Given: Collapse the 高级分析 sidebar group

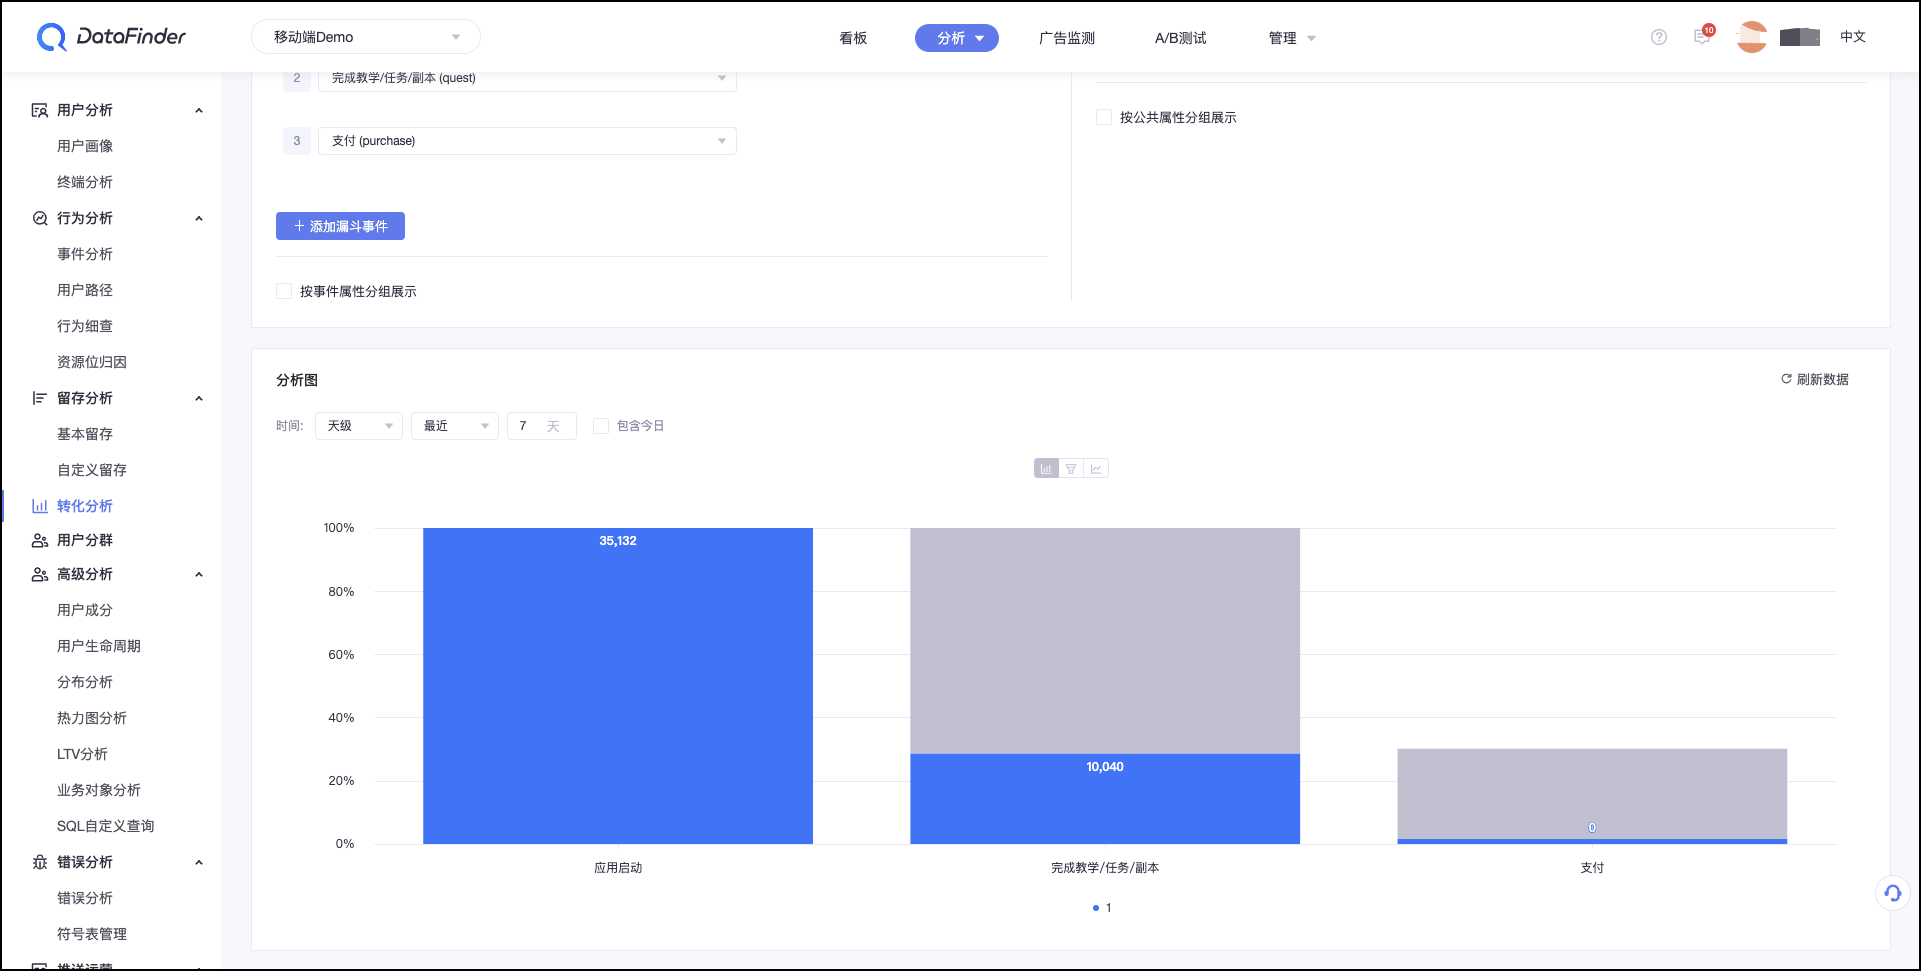Looking at the screenshot, I should [199, 574].
